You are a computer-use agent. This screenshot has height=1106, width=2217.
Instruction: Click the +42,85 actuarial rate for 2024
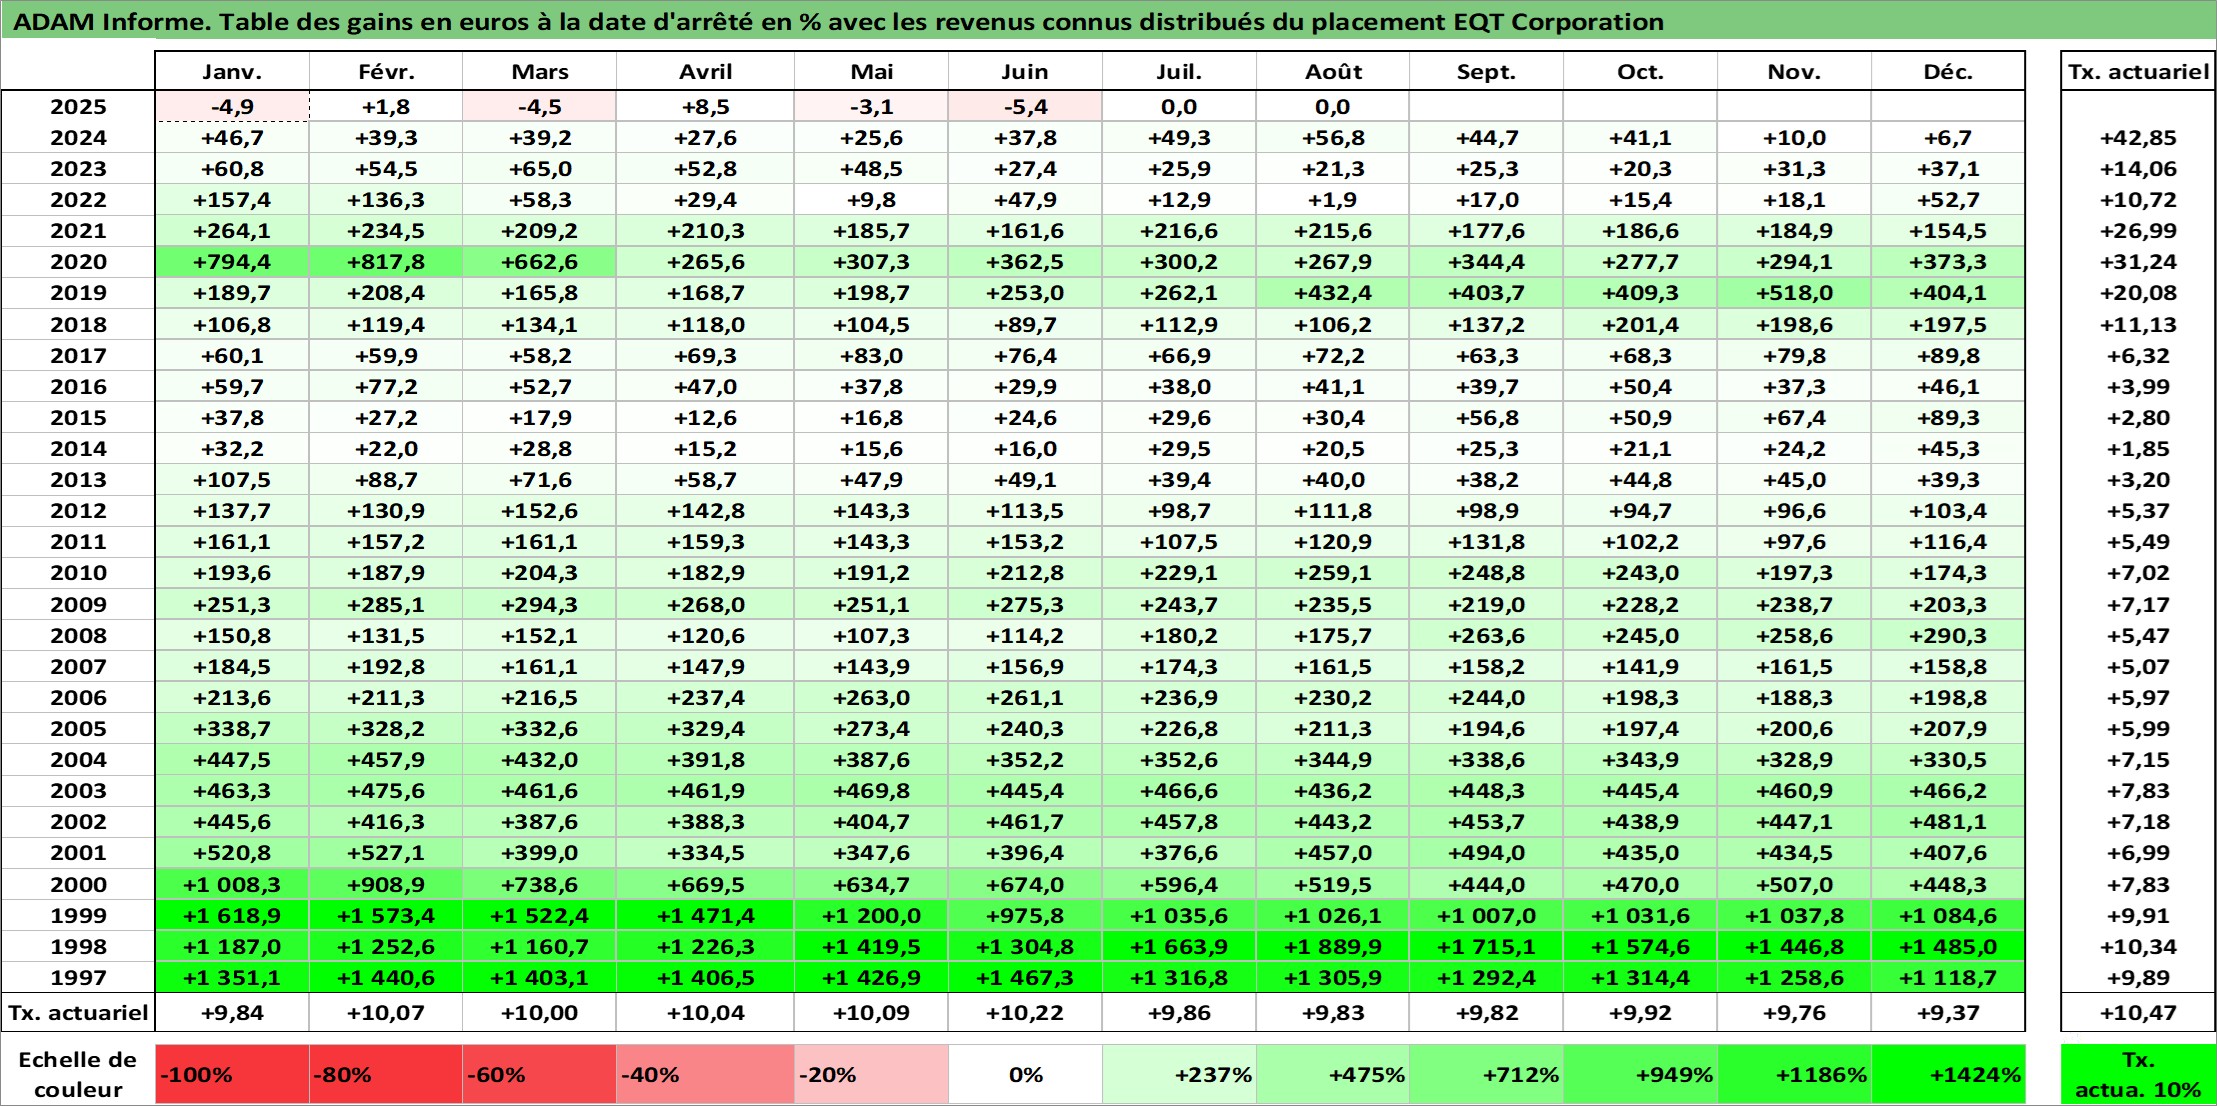2138,138
